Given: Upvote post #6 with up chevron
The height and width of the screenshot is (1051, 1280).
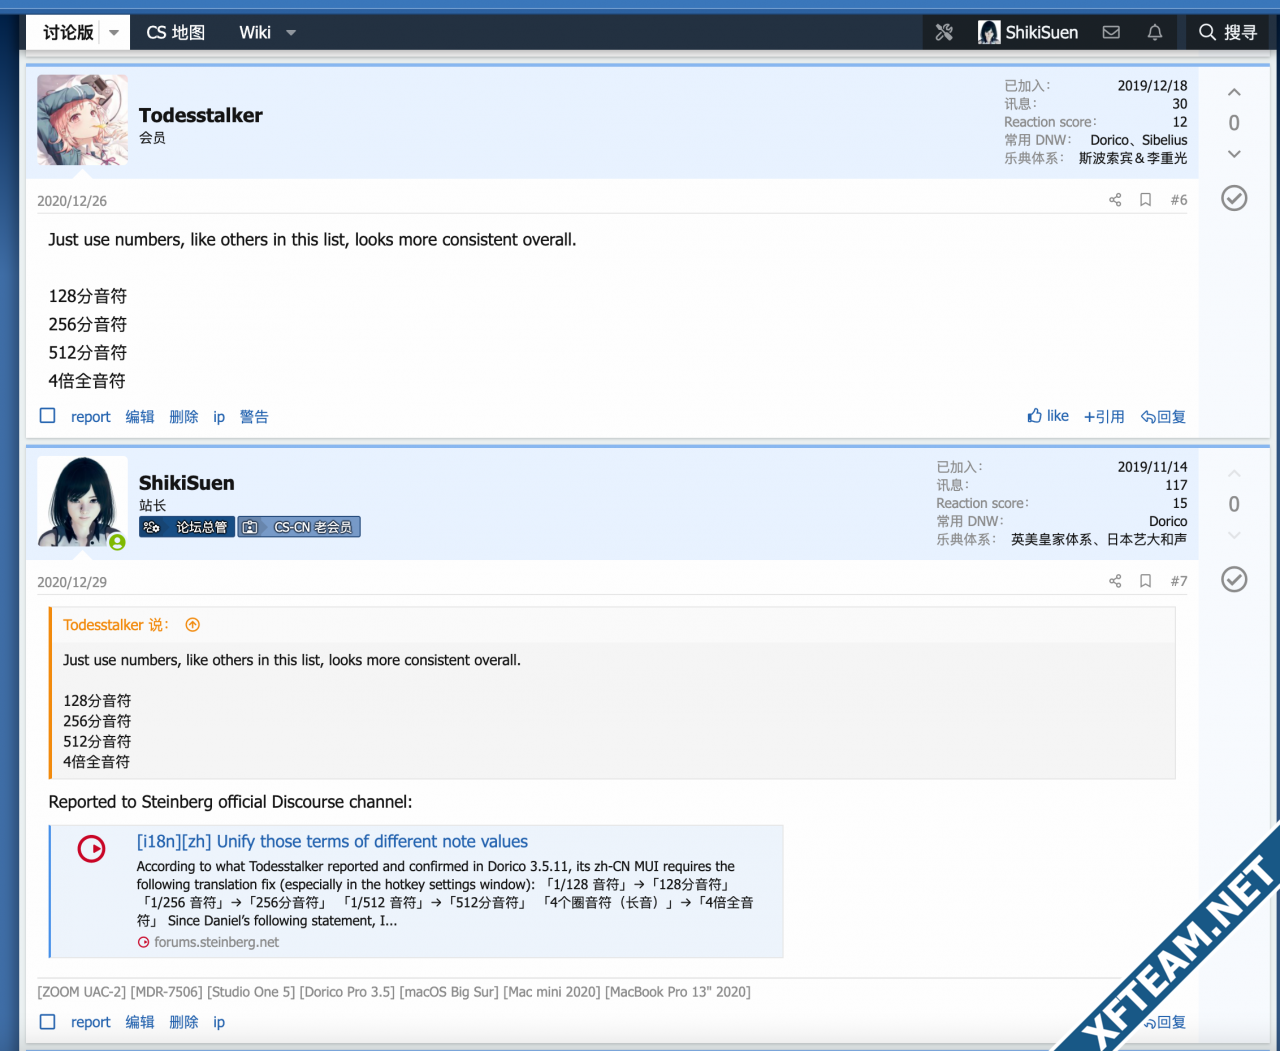Looking at the screenshot, I should pos(1234,92).
